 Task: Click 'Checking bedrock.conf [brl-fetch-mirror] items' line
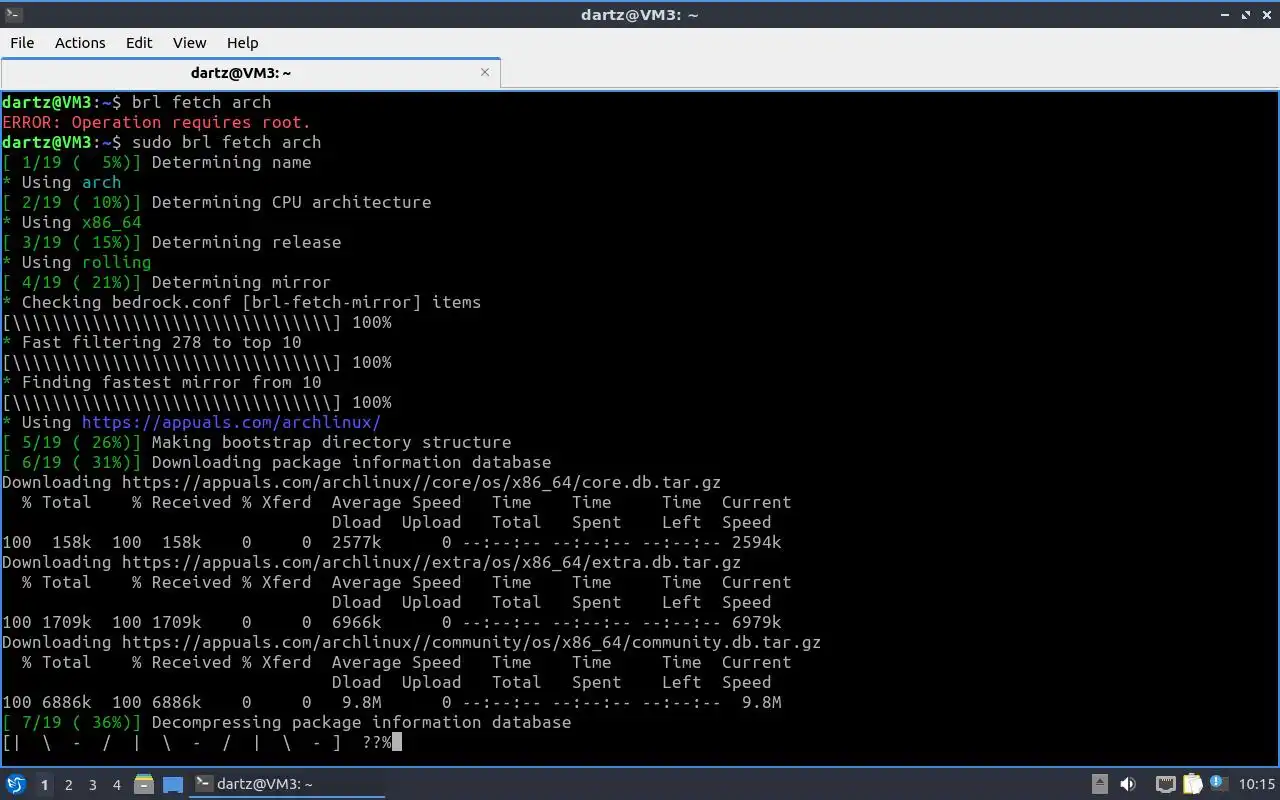tap(241, 302)
